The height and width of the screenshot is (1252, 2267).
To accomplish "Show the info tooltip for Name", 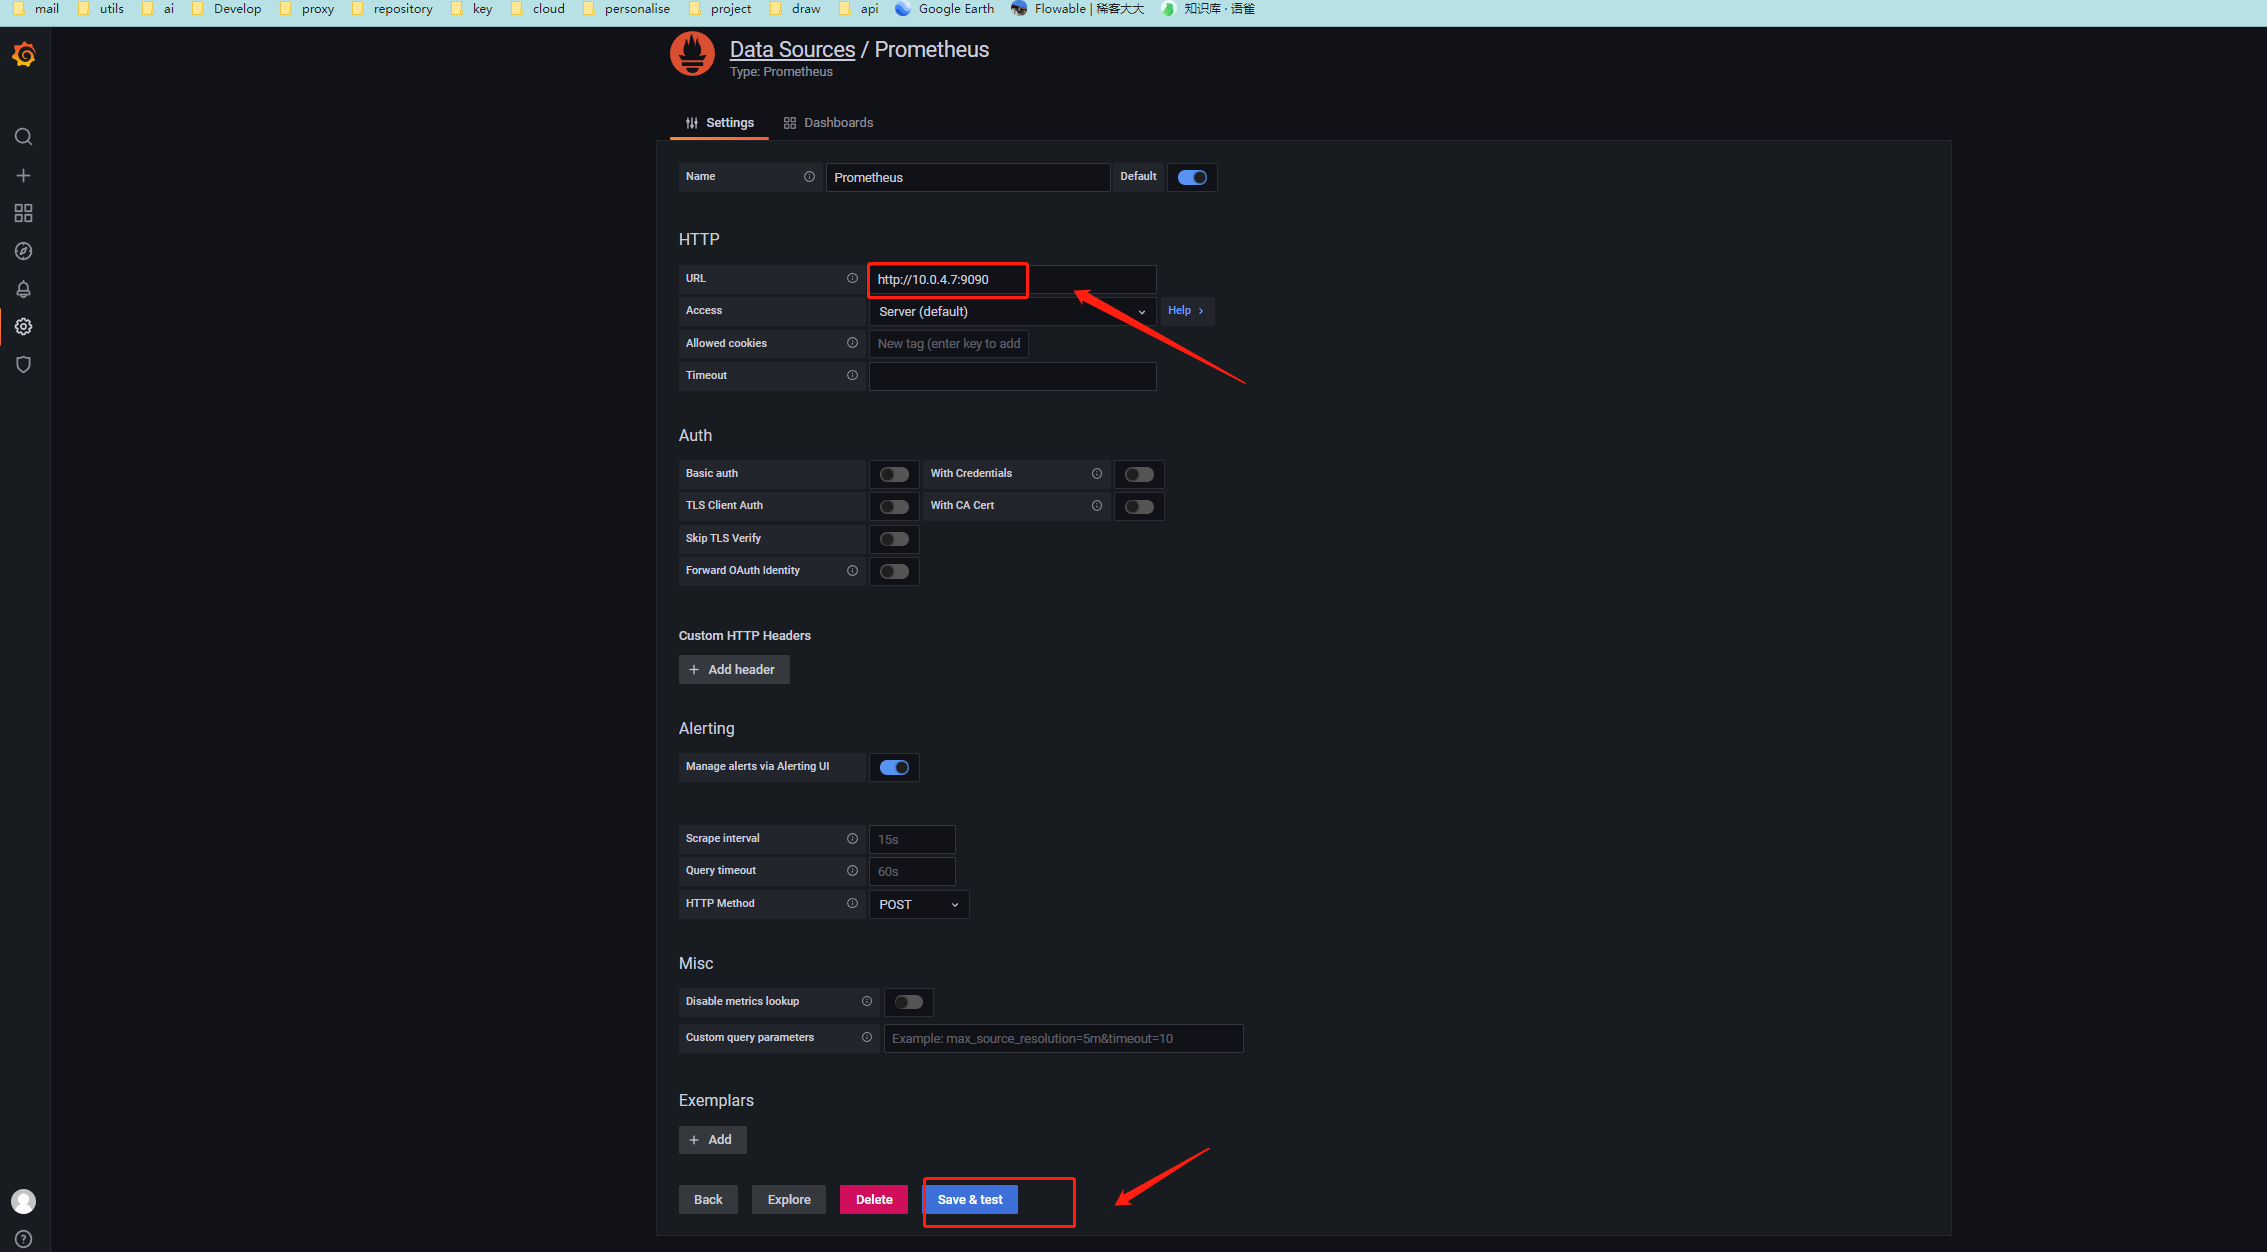I will [x=809, y=177].
